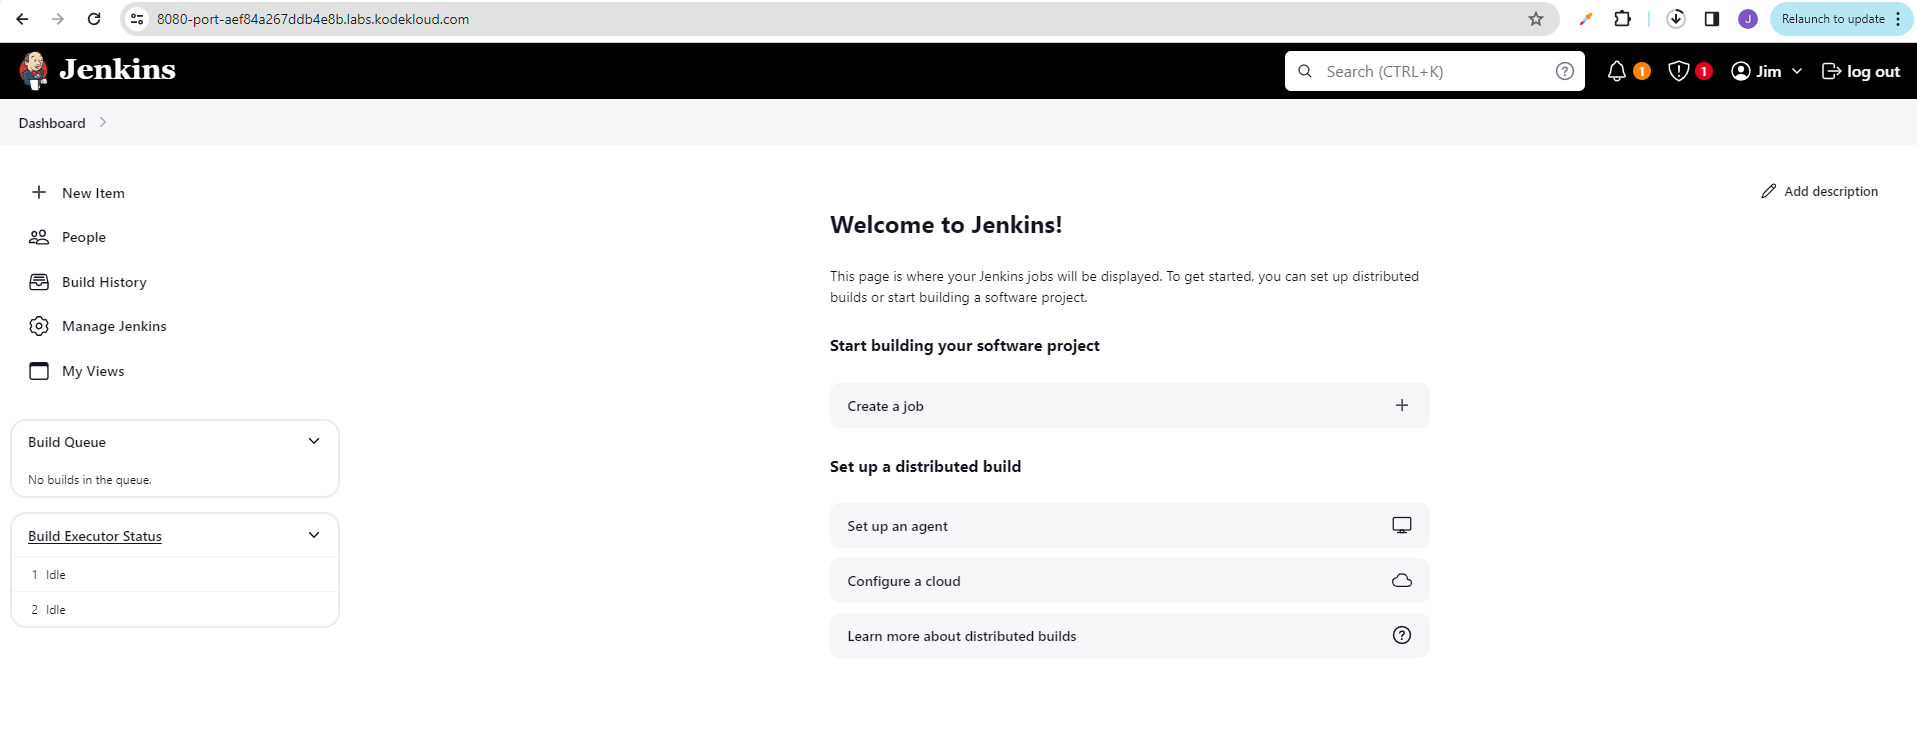Reload the page with browser refresh icon
1917x738 pixels.
pos(94,19)
